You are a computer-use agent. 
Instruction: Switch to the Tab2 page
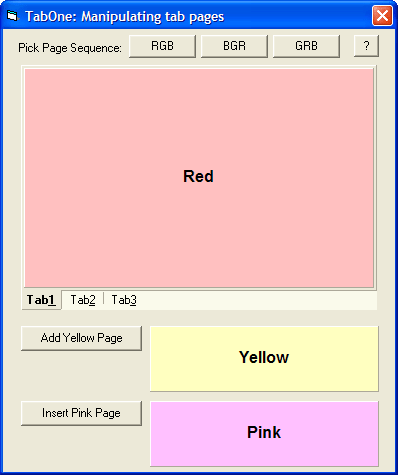coord(83,300)
